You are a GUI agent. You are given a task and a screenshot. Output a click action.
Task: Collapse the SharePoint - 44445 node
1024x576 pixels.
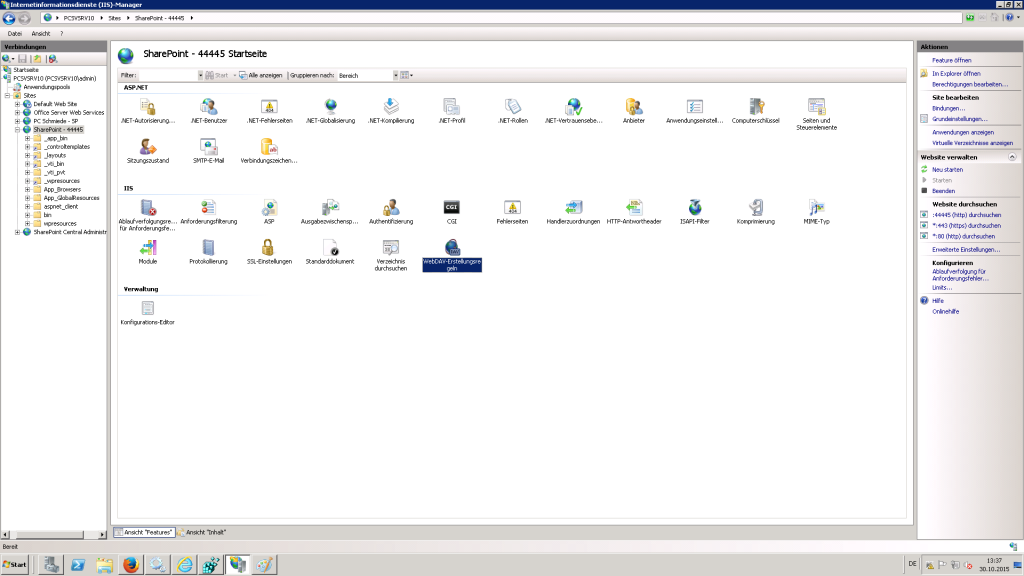(18, 129)
